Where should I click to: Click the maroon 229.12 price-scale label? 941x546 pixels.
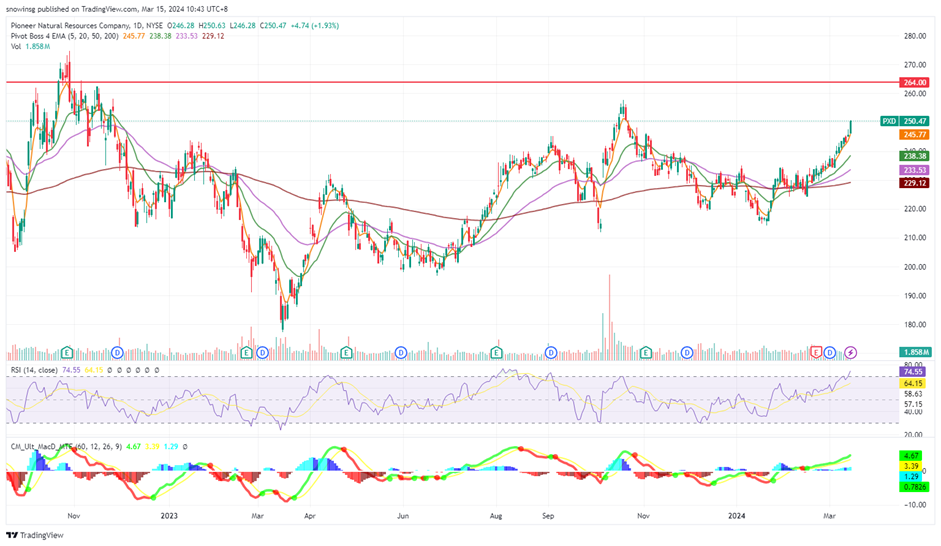pos(913,183)
